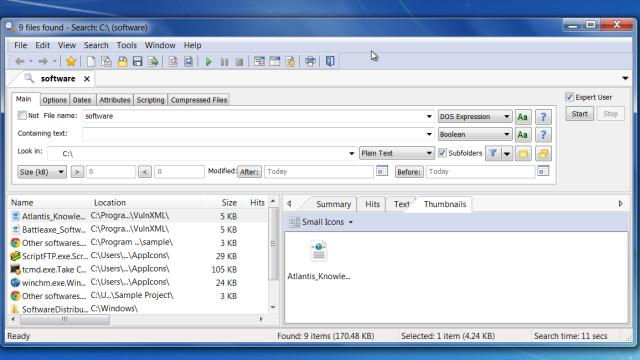Open a saved search with the folder icon
Image resolution: width=640 pixels, height=360 pixels.
click(122, 62)
